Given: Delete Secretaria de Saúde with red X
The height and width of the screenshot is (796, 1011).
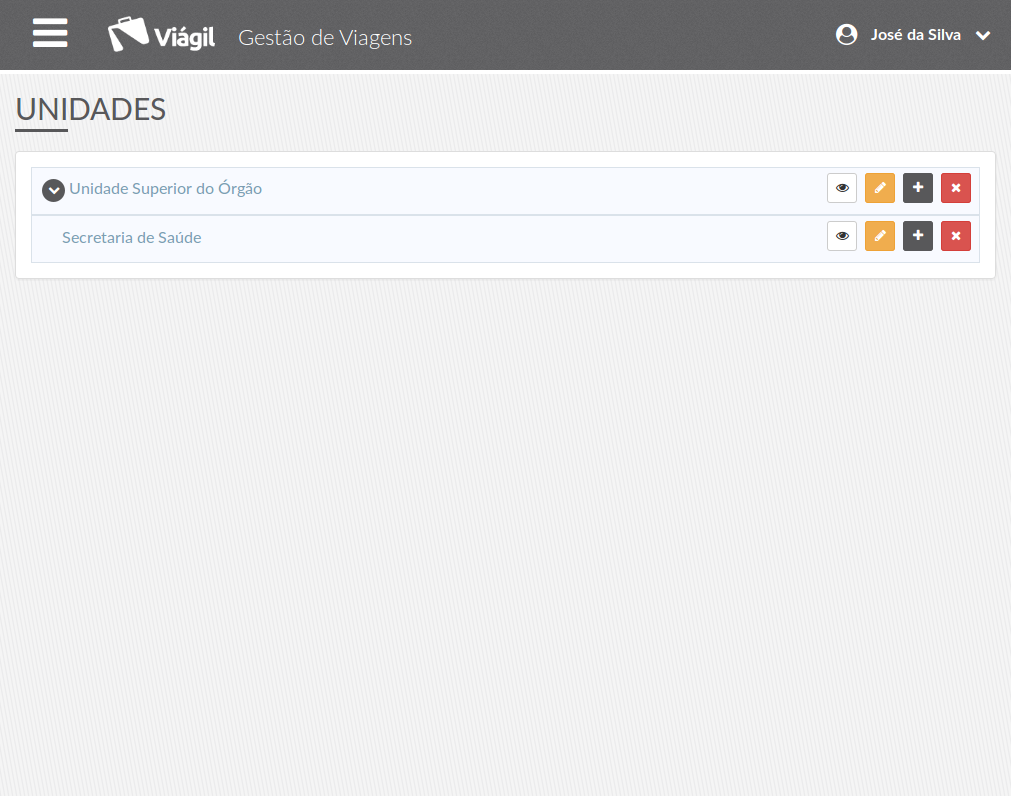Looking at the screenshot, I should coord(956,236).
